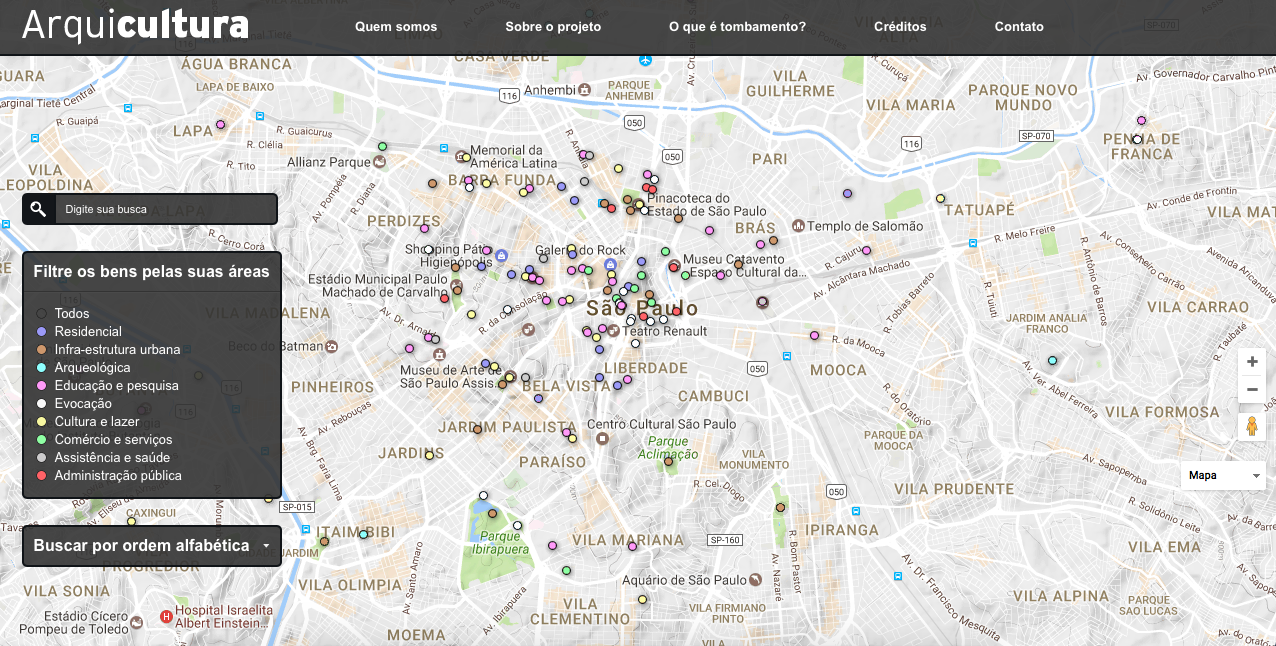
Task: Open the Contato page
Action: 1019,27
